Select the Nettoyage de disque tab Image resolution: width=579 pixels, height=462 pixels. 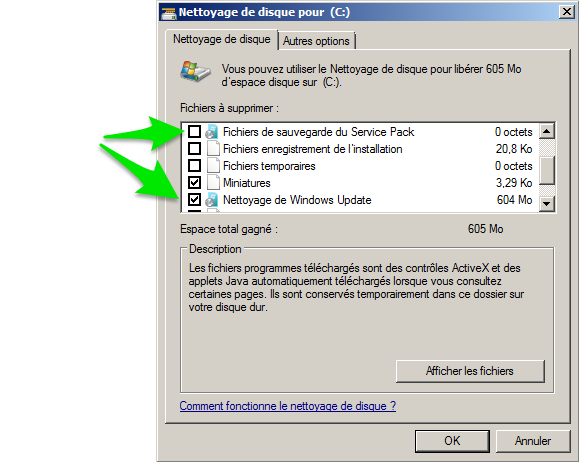pos(222,39)
